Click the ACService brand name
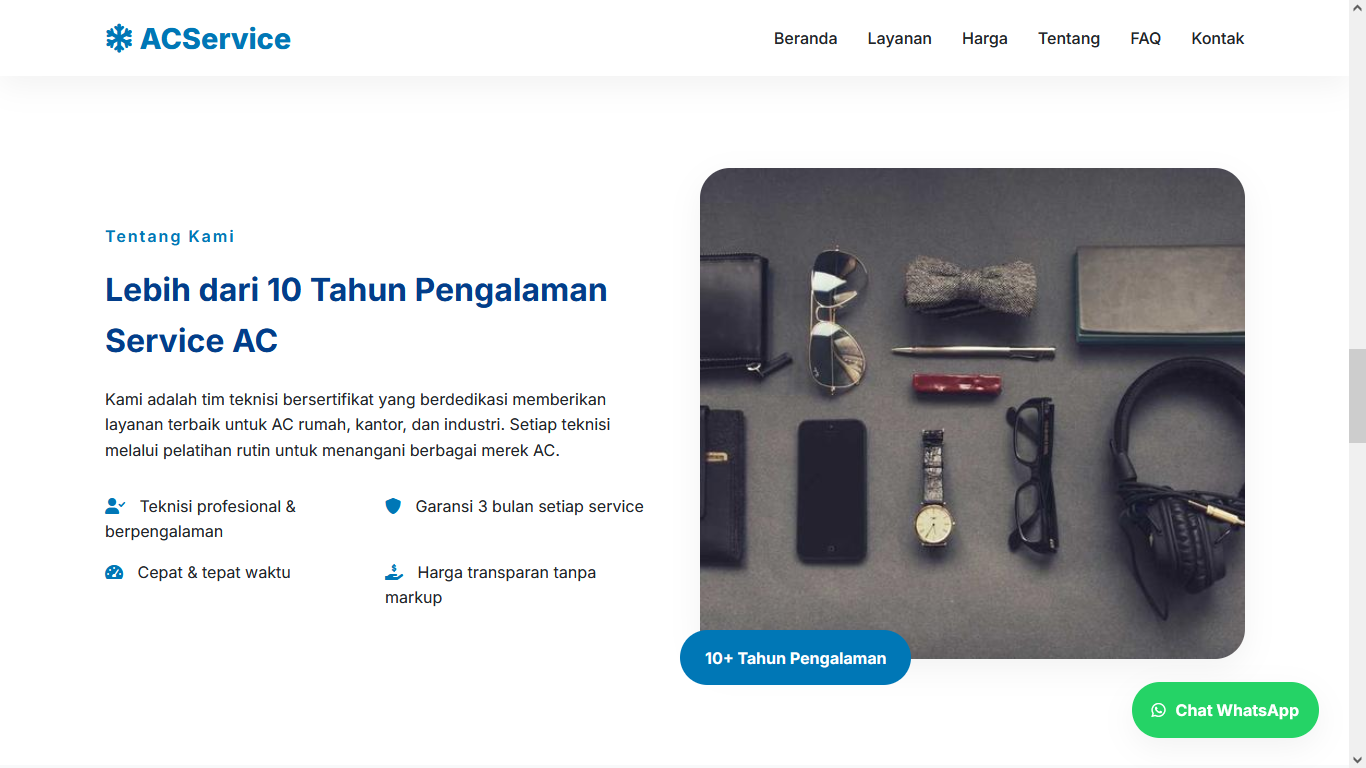The height and width of the screenshot is (768, 1366). (x=215, y=39)
